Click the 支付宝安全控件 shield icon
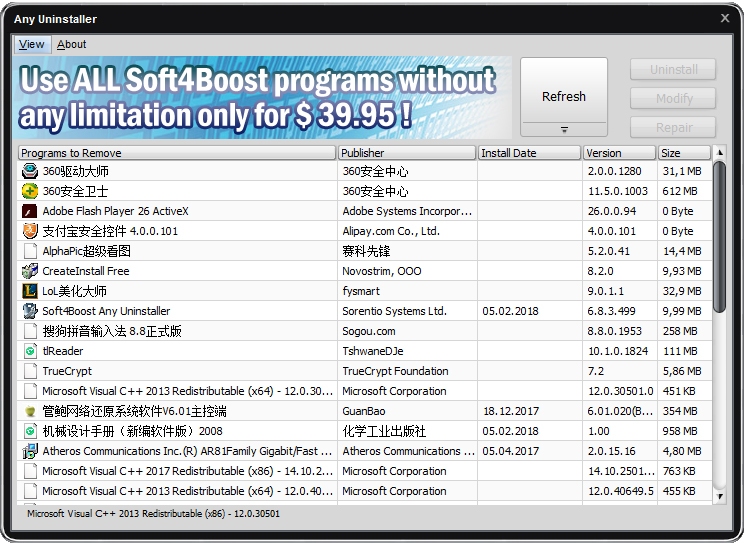The height and width of the screenshot is (543, 745). 30,231
